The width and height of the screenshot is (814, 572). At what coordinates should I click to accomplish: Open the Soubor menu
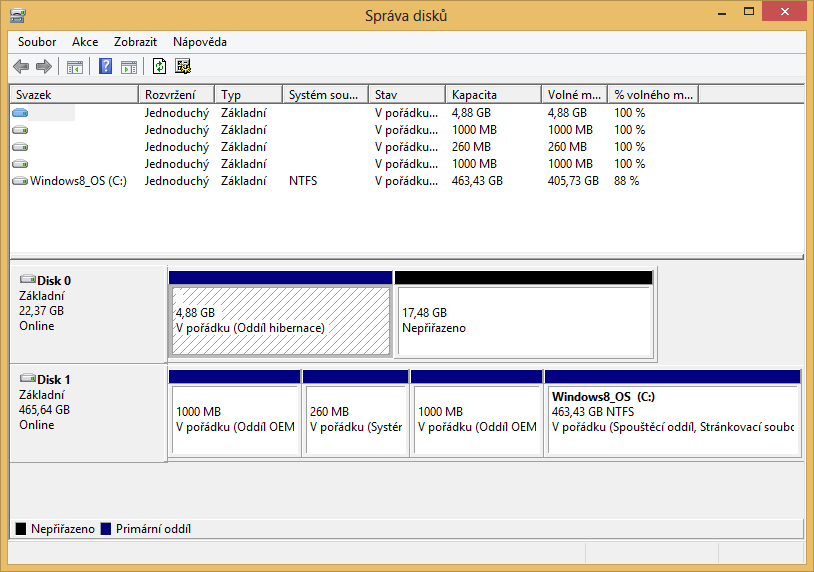(37, 42)
